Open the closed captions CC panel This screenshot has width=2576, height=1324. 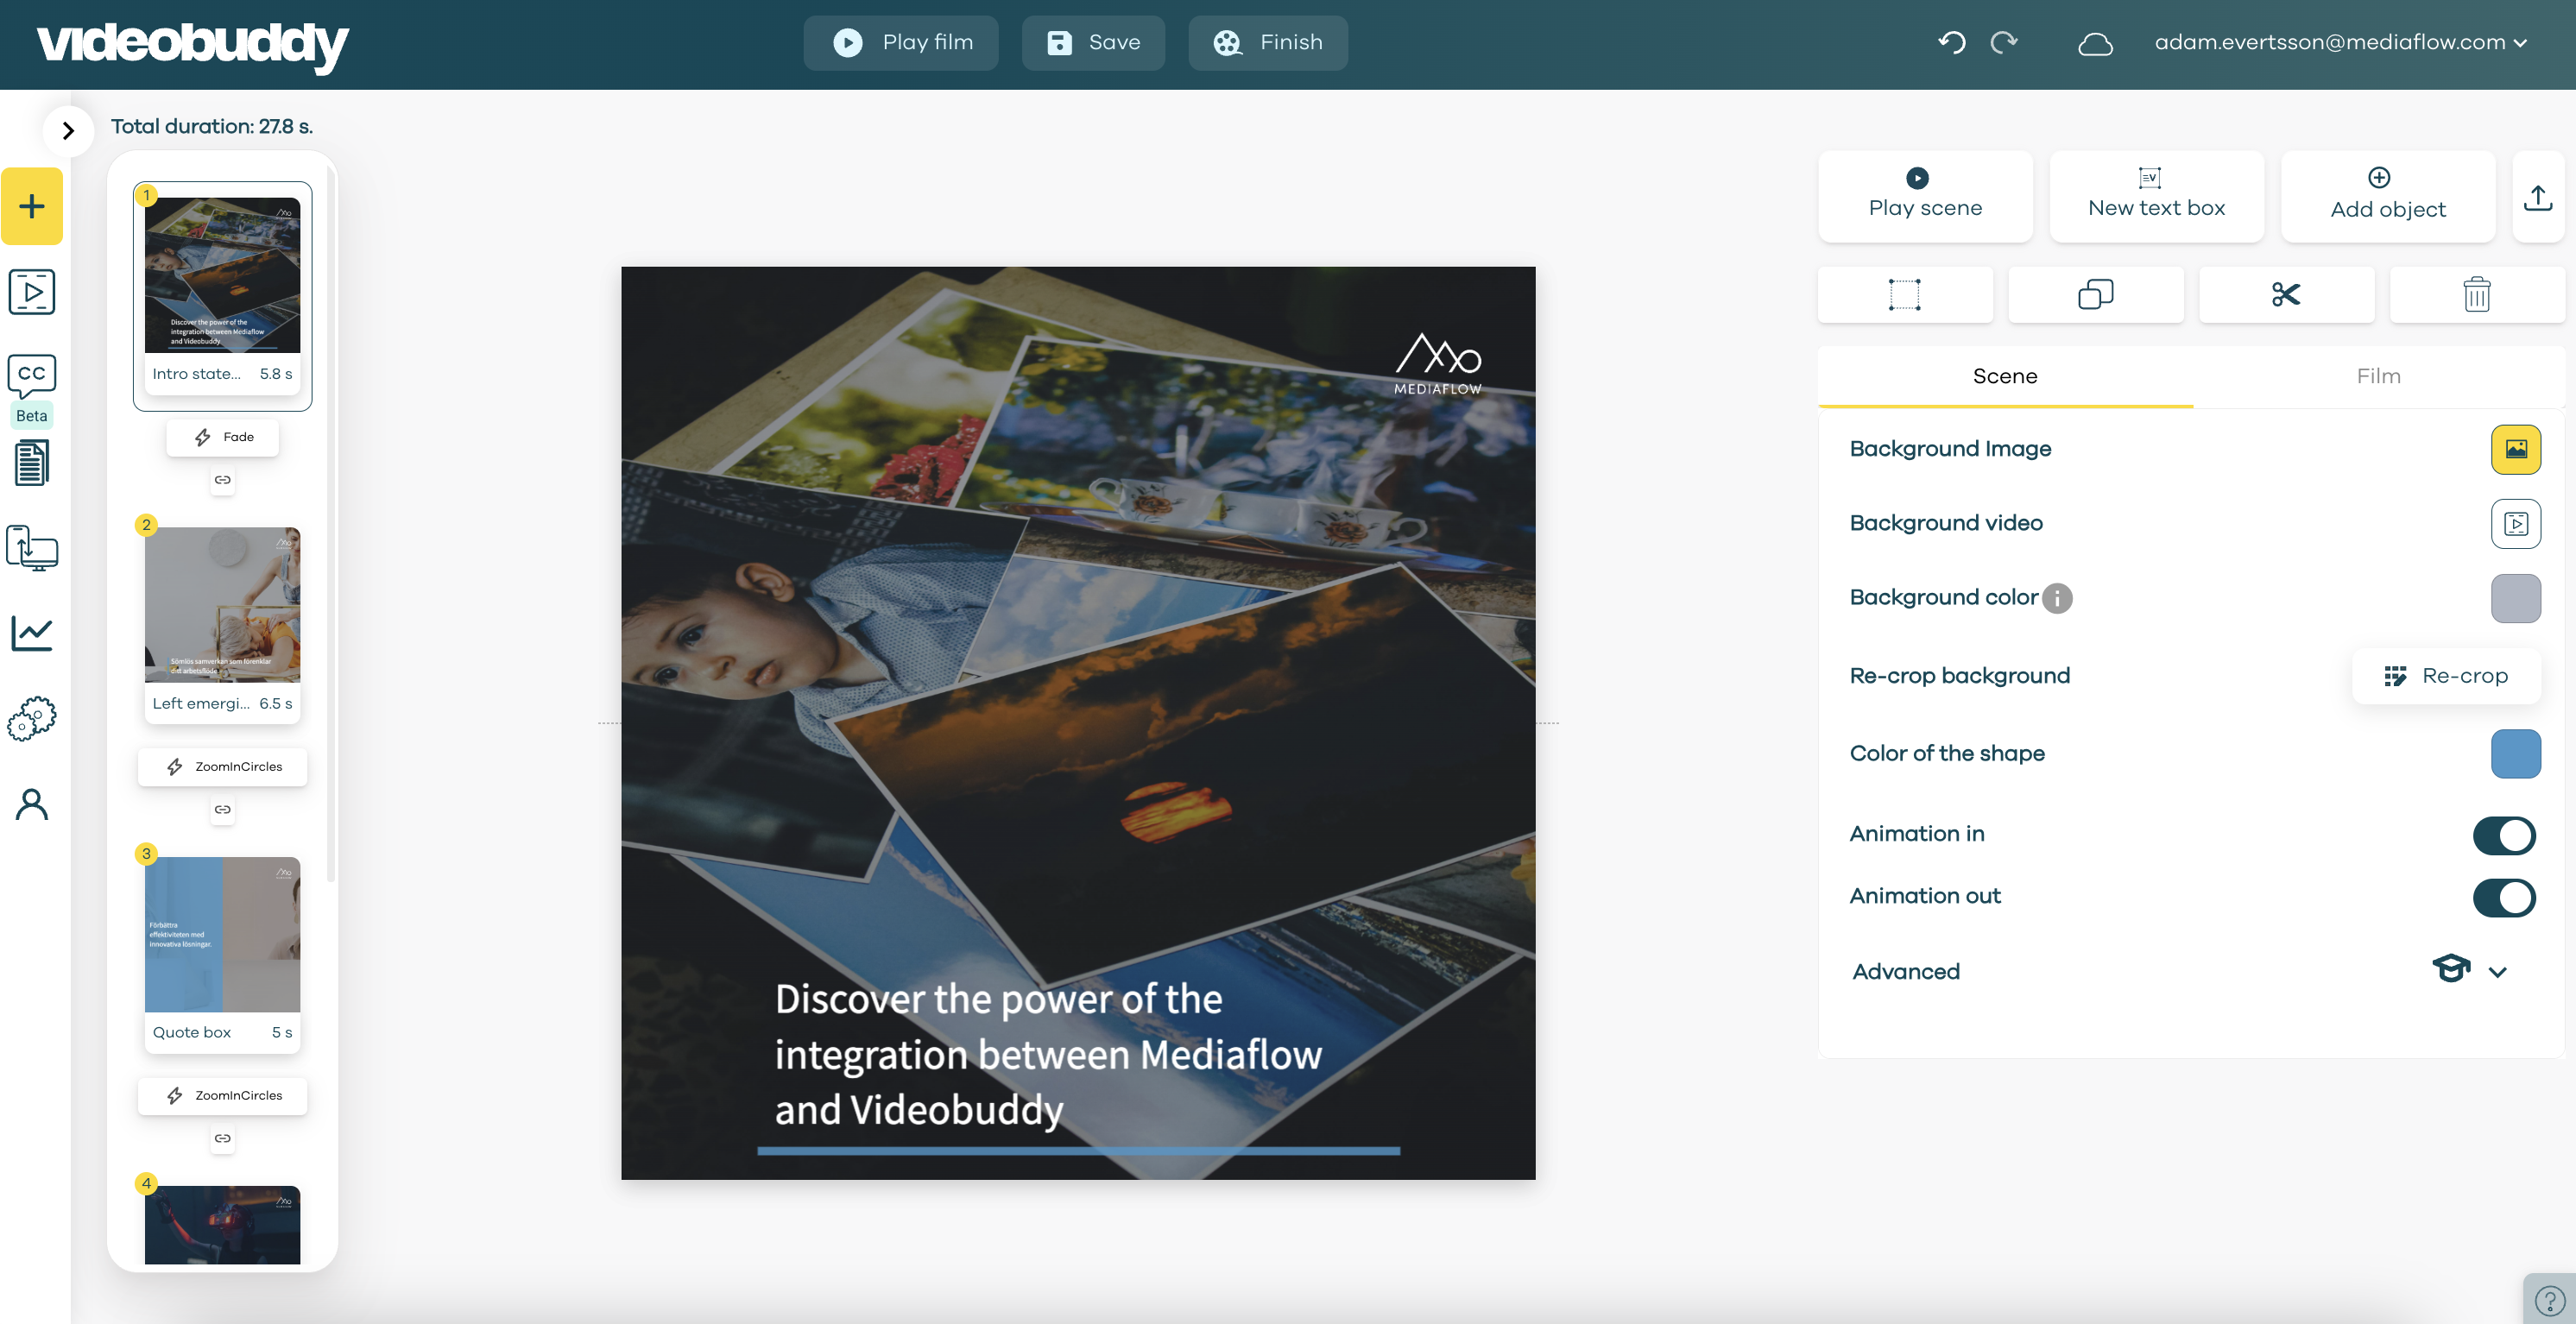[32, 375]
